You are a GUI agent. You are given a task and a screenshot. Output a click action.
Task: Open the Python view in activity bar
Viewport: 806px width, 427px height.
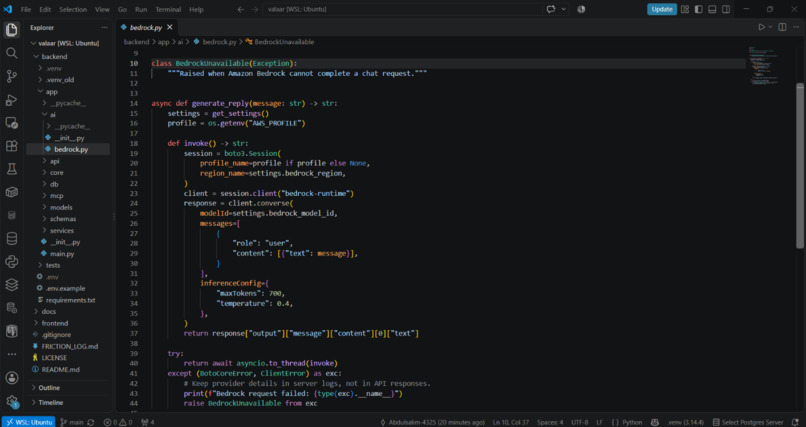(x=11, y=262)
